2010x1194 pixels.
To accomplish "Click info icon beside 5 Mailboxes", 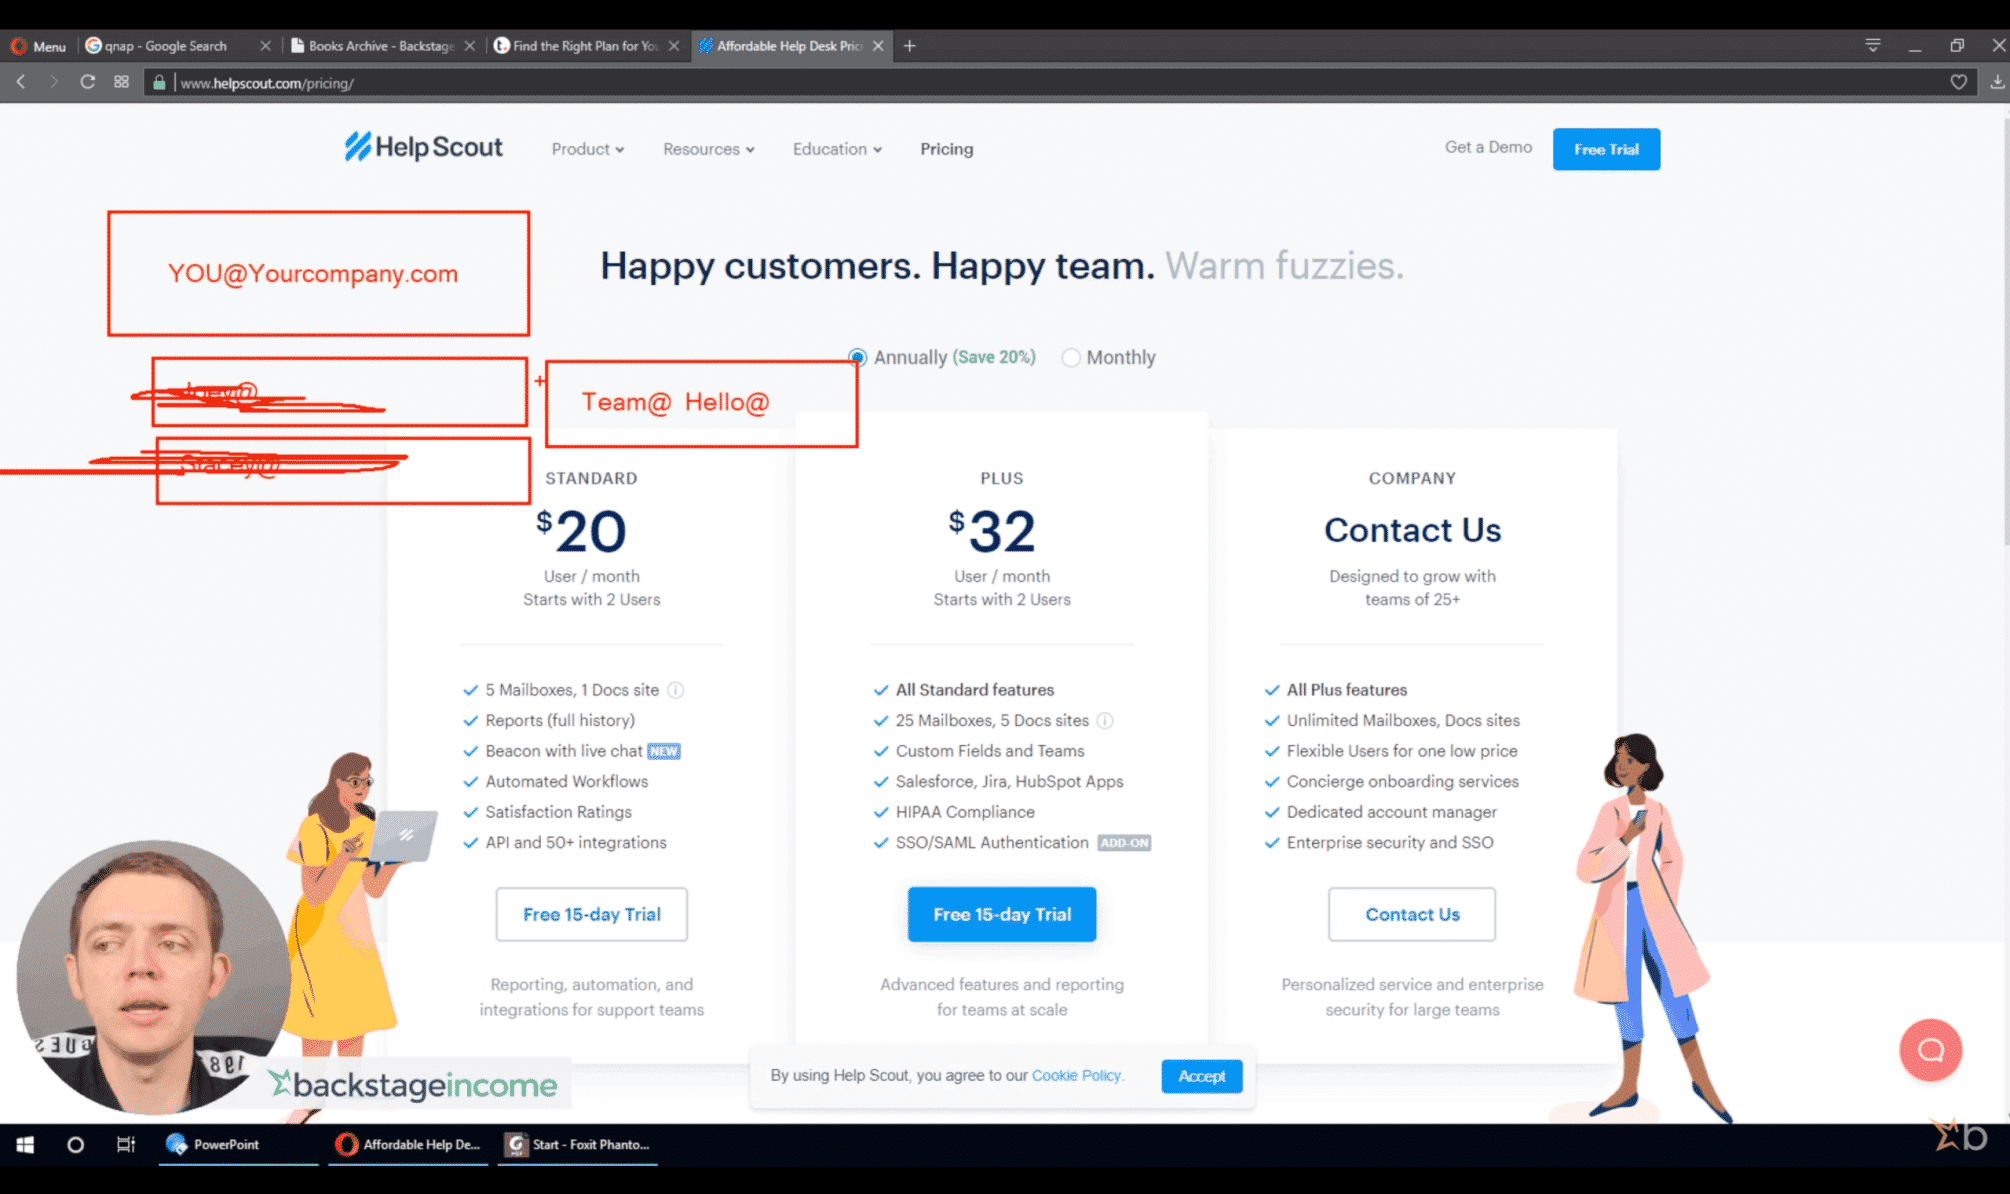I will point(676,690).
